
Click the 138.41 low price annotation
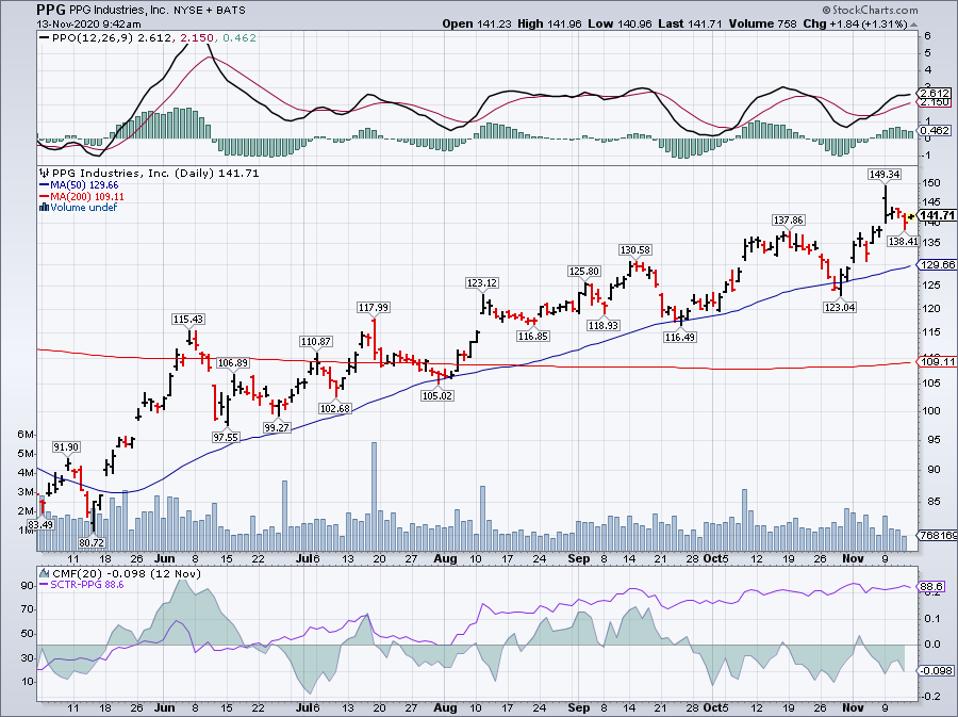(903, 241)
